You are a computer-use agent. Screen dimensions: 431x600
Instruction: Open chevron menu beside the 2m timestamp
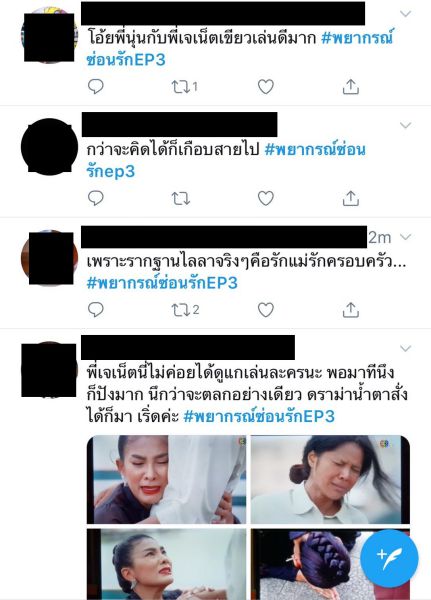(405, 237)
